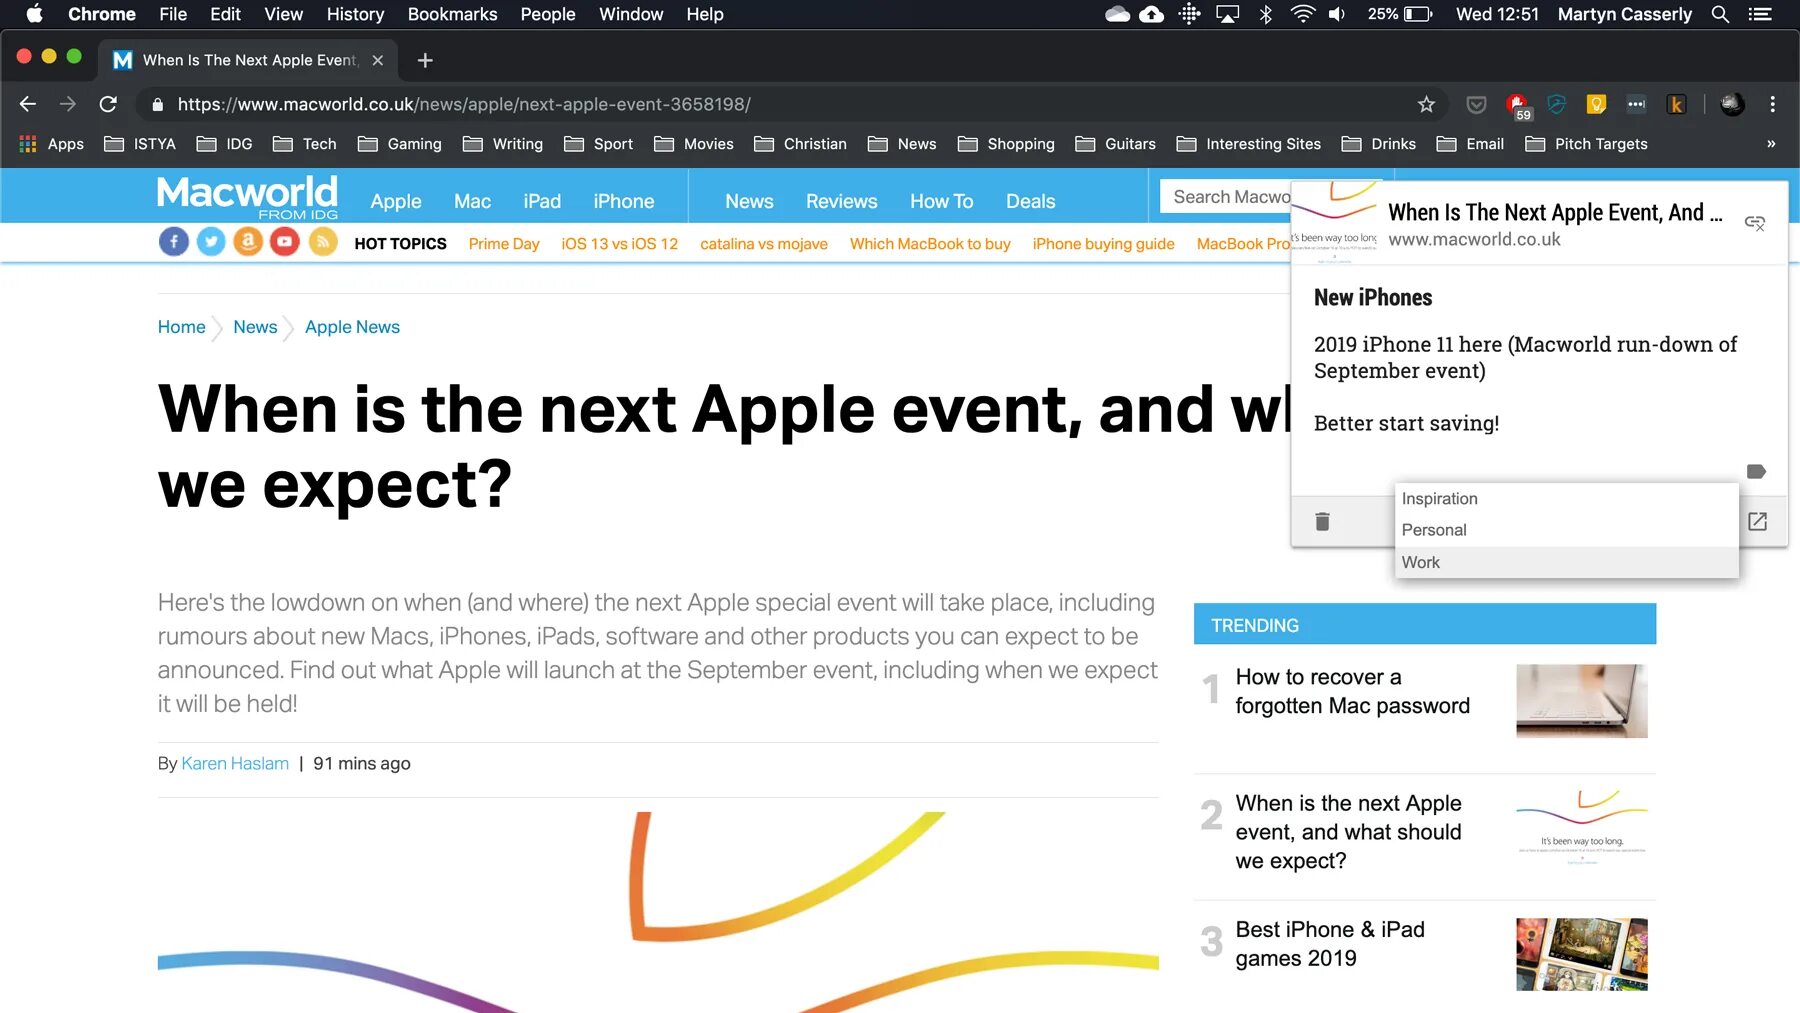The height and width of the screenshot is (1013, 1800).
Task: Go to Macworld How To section
Action: [942, 201]
